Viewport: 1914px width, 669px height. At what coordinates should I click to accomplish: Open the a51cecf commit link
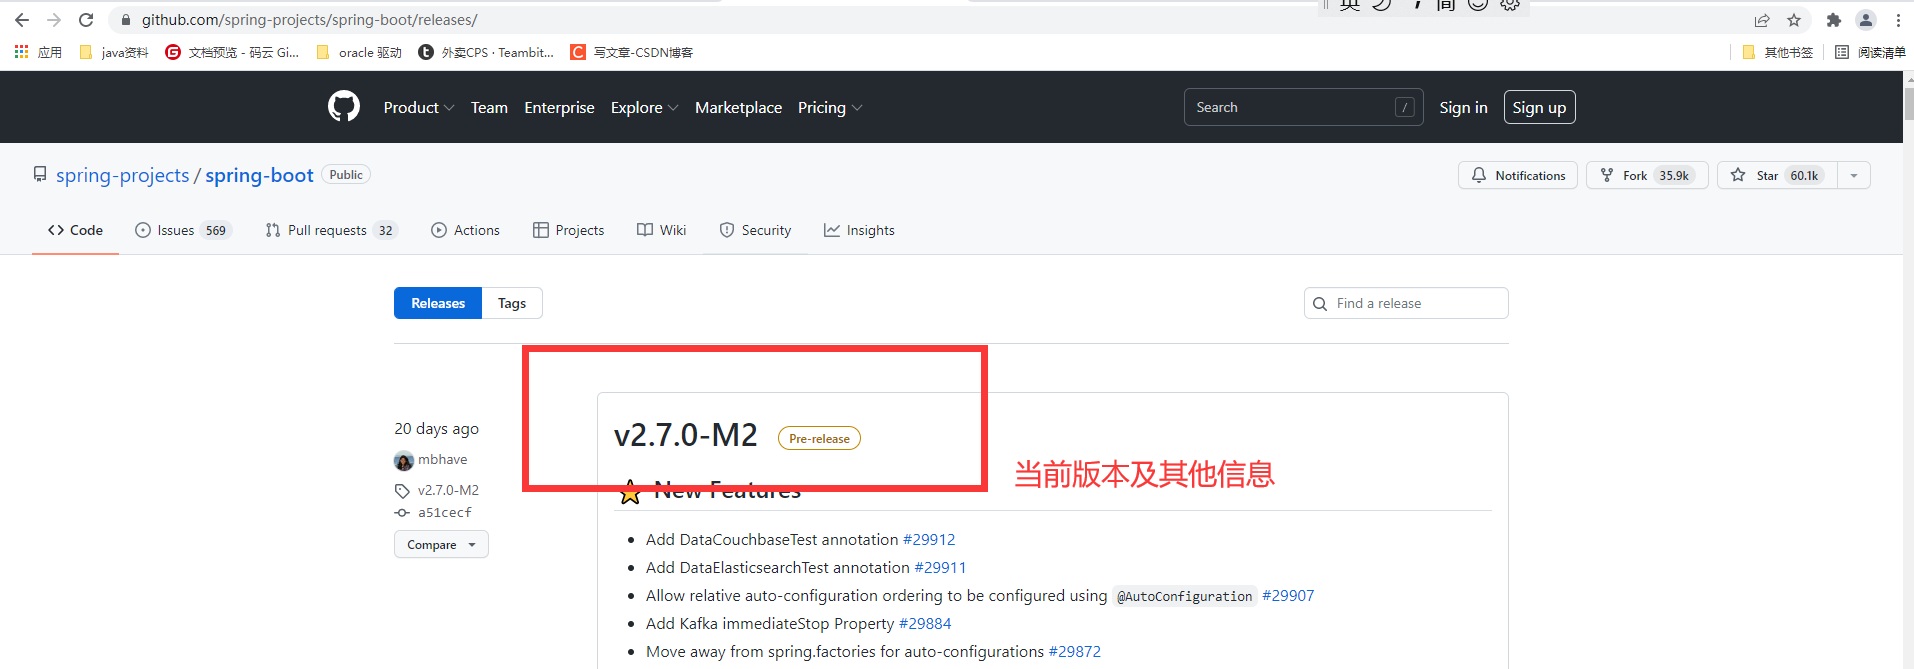pos(444,513)
